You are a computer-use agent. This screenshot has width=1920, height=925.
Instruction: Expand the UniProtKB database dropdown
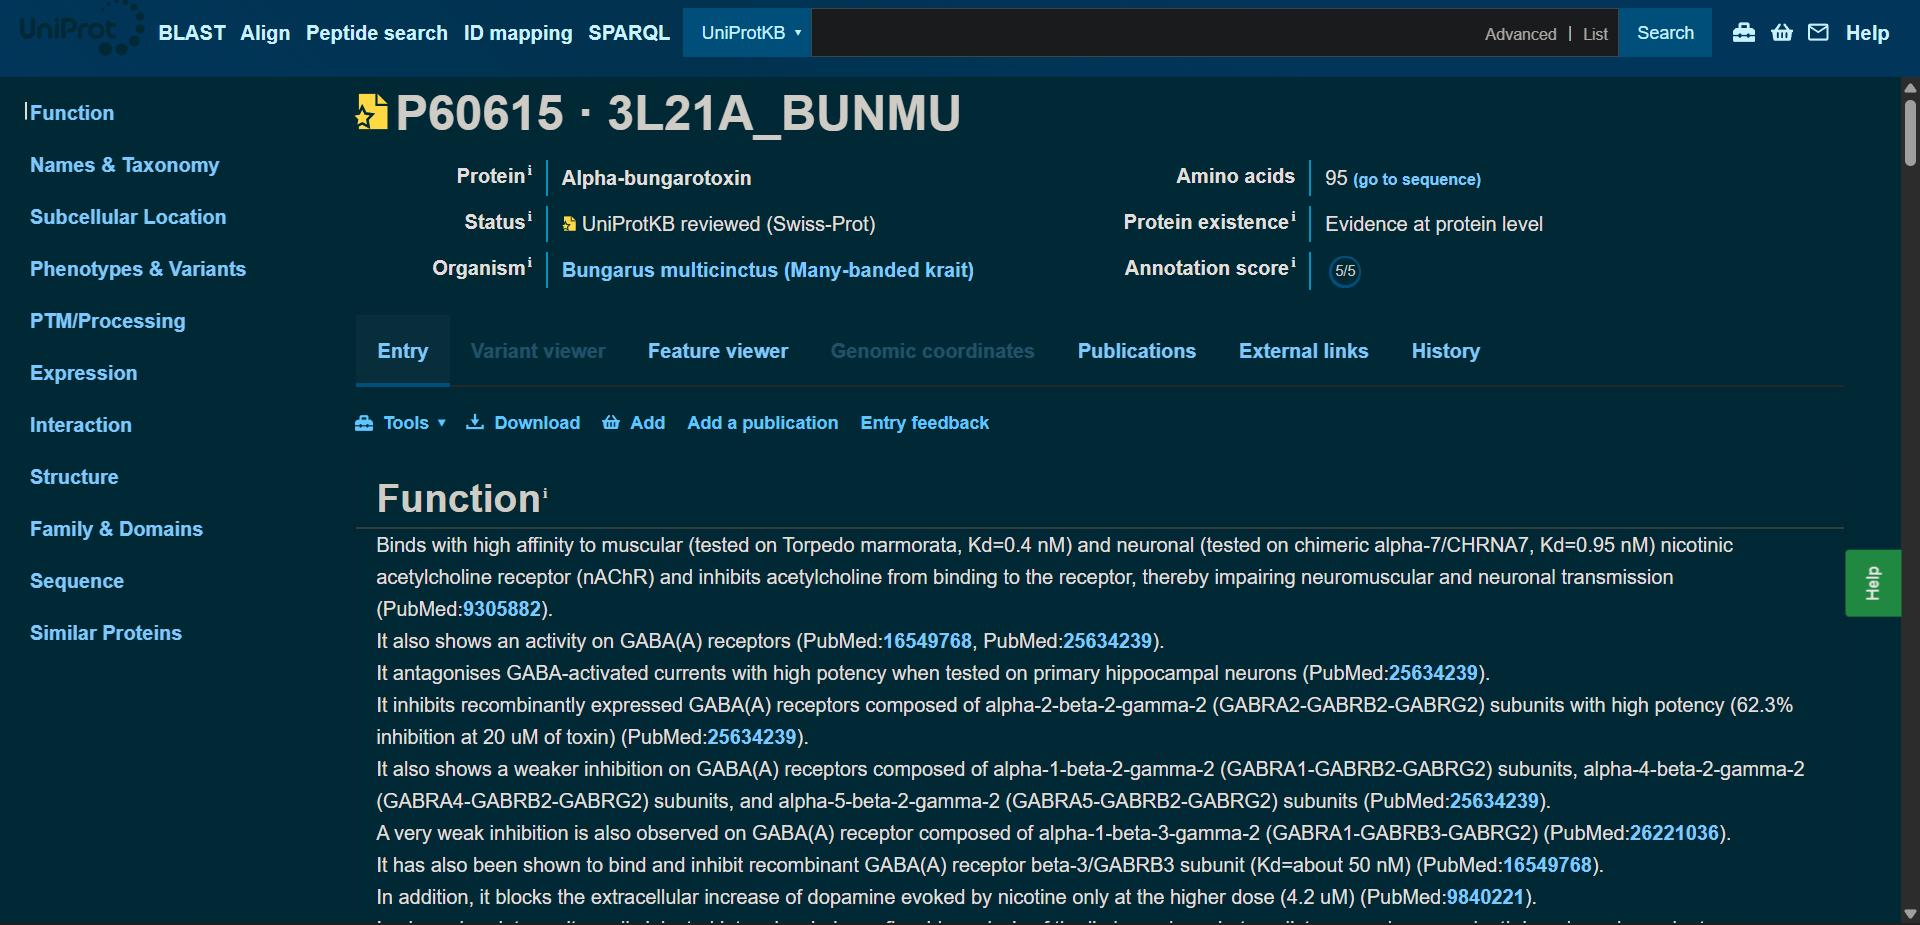748,33
